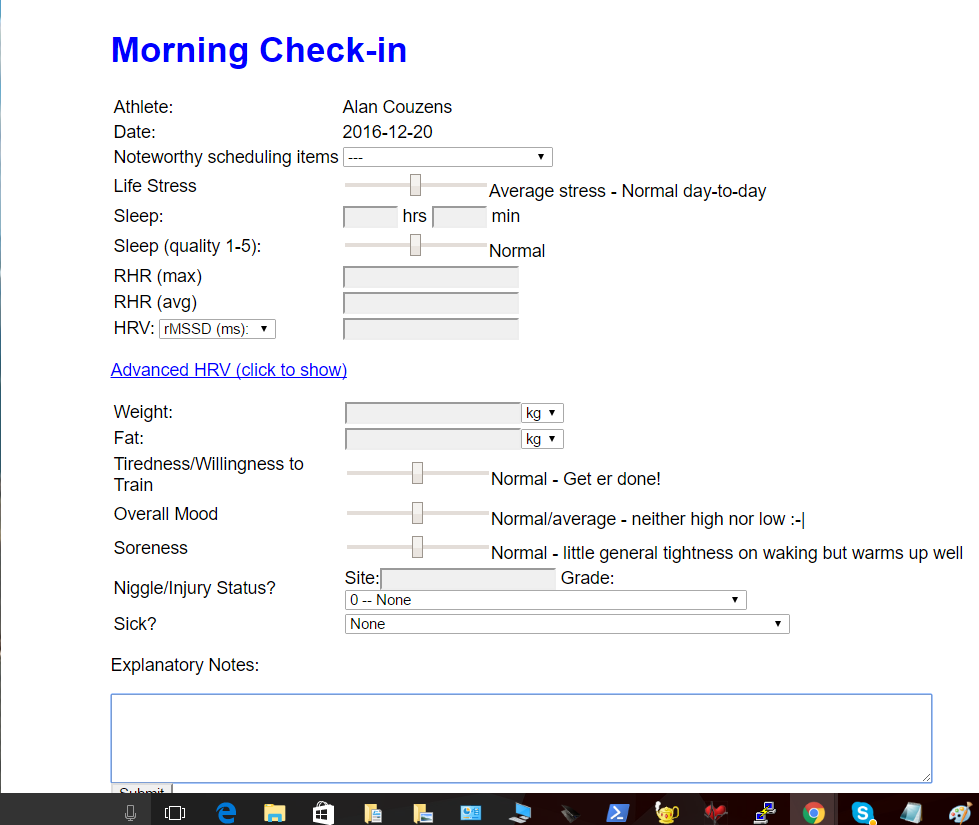Screen dimensions: 979x825
Task: Open the injury Grade dropdown showing 0 -- None
Action: tap(546, 600)
